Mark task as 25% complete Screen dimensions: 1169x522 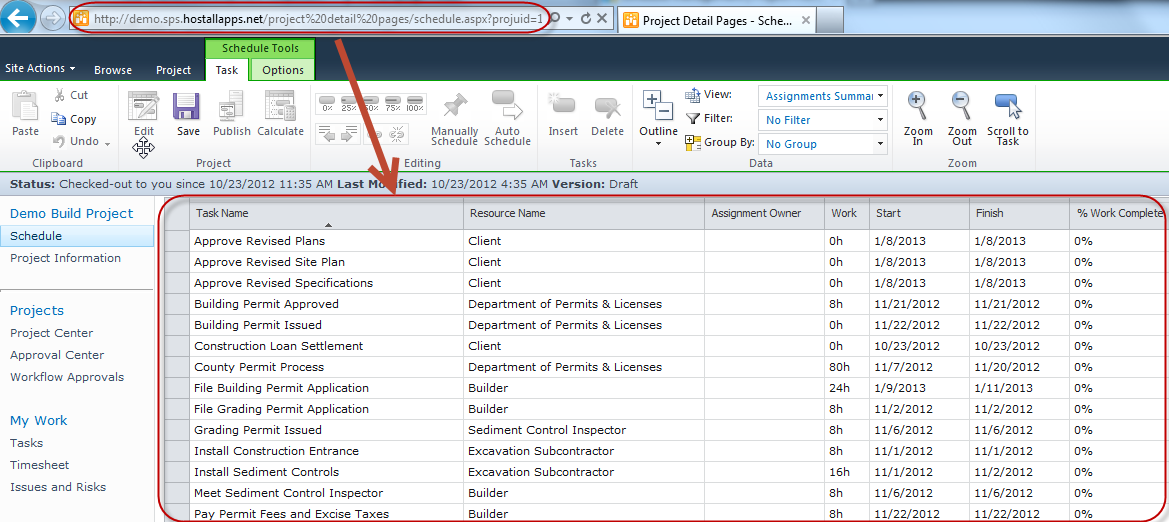pyautogui.click(x=350, y=103)
